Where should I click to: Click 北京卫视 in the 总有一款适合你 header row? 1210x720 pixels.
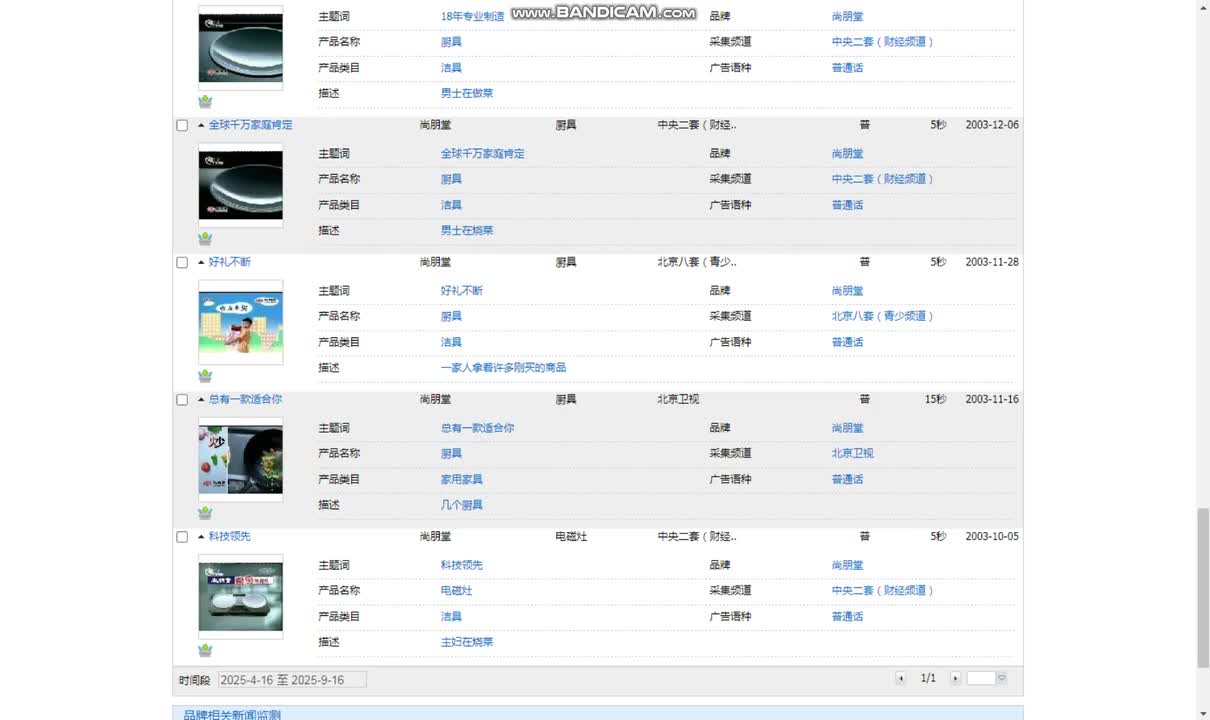click(678, 399)
